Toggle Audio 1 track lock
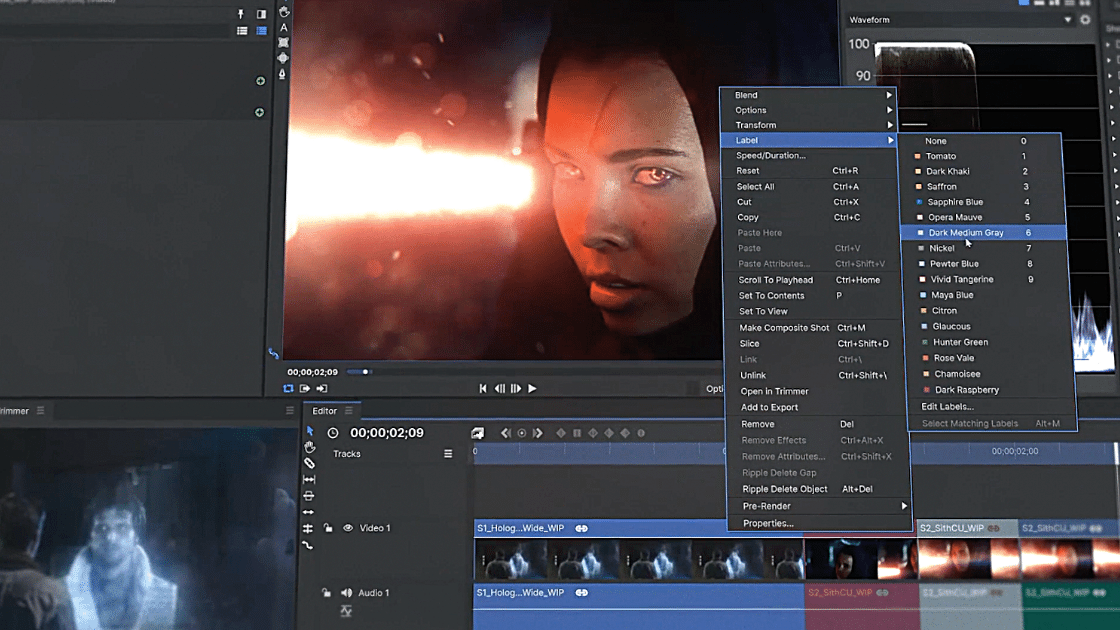 tap(326, 593)
